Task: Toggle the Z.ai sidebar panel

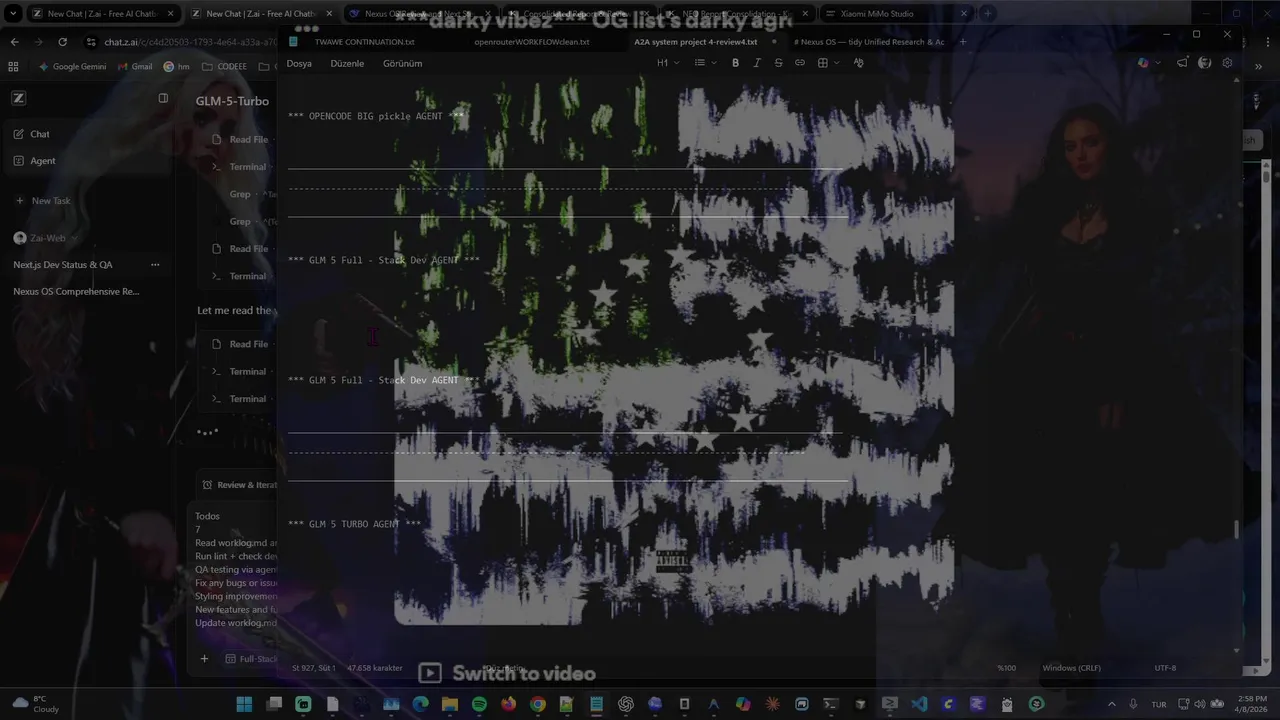Action: pos(163,98)
